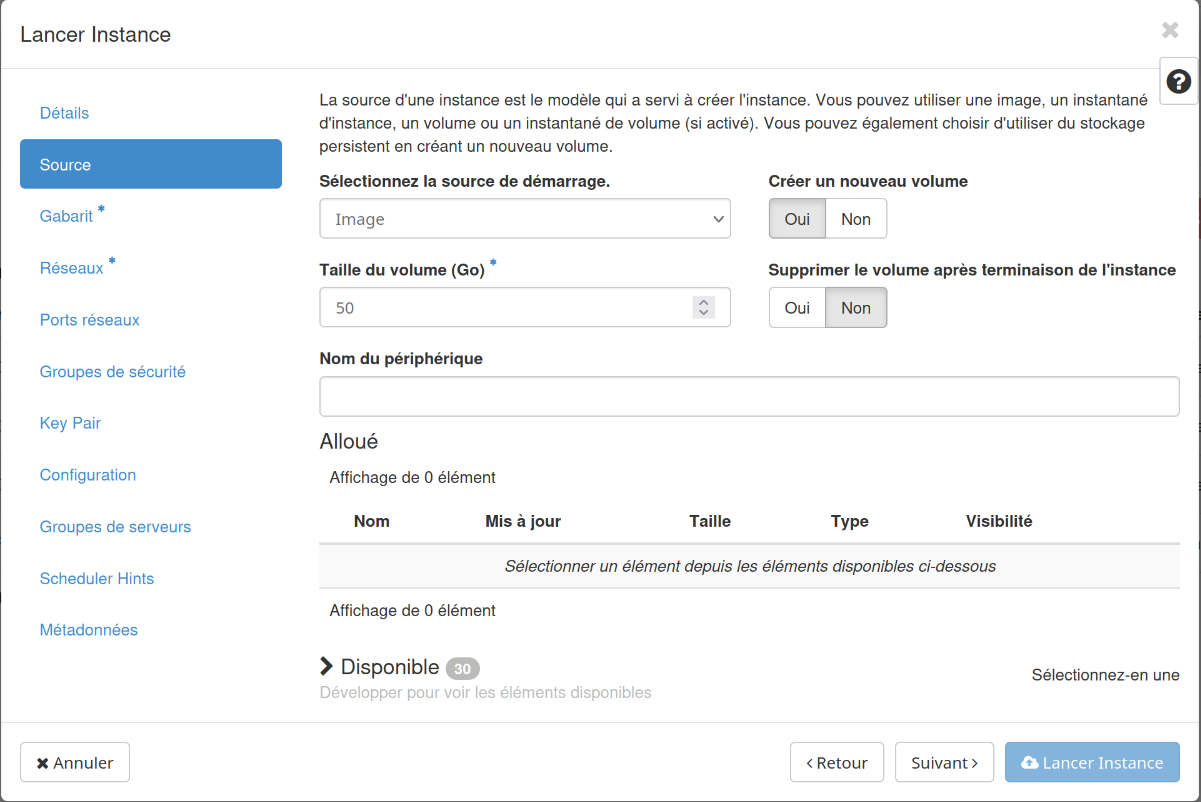Click the Suivant button
The image size is (1201, 802).
[x=943, y=762]
